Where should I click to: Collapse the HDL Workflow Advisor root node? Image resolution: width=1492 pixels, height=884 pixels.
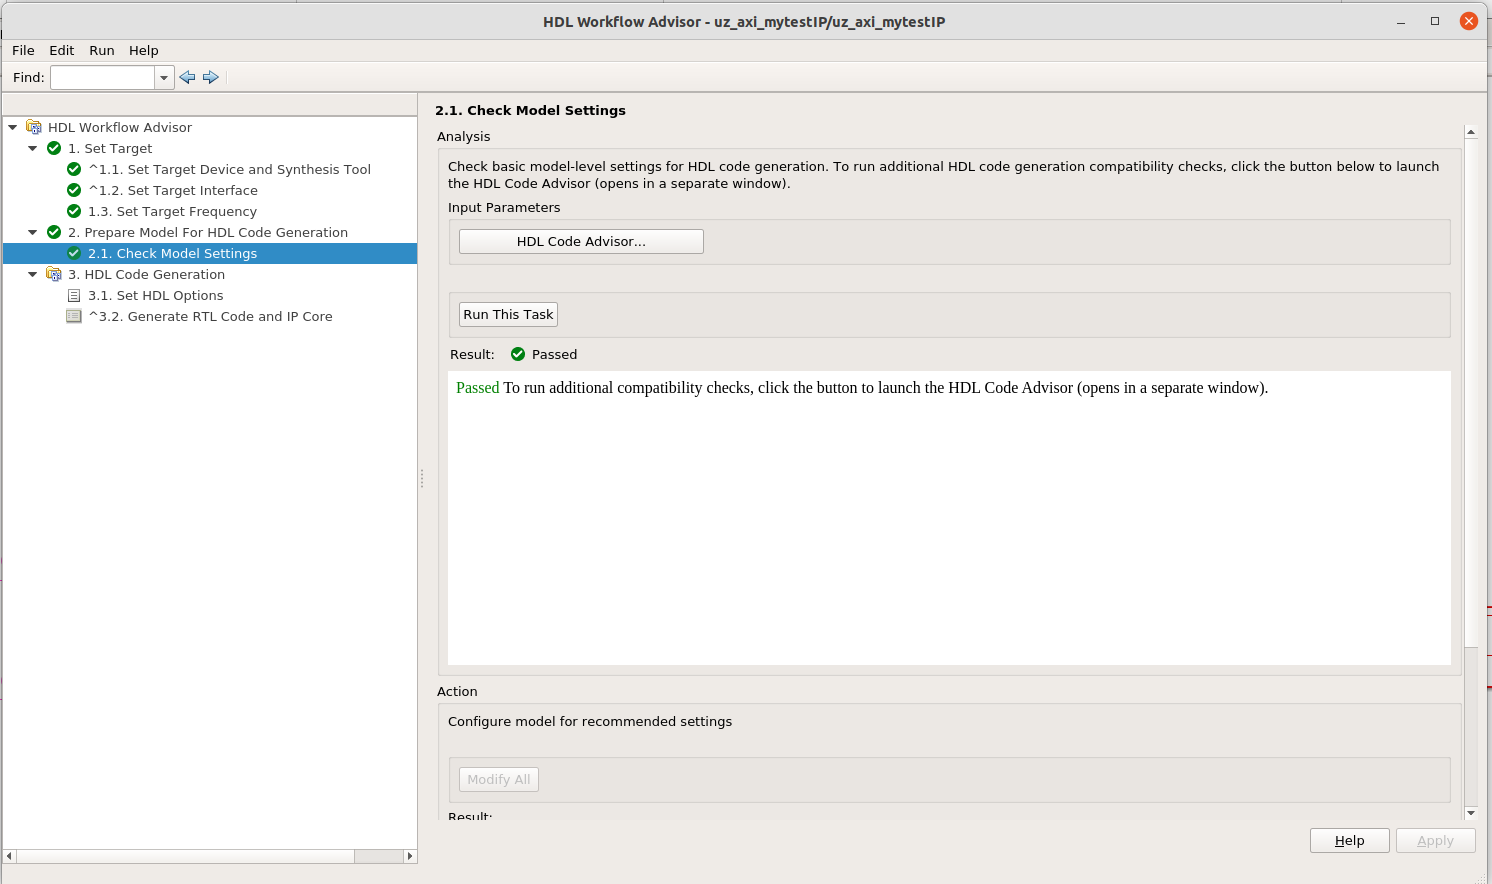tap(13, 127)
